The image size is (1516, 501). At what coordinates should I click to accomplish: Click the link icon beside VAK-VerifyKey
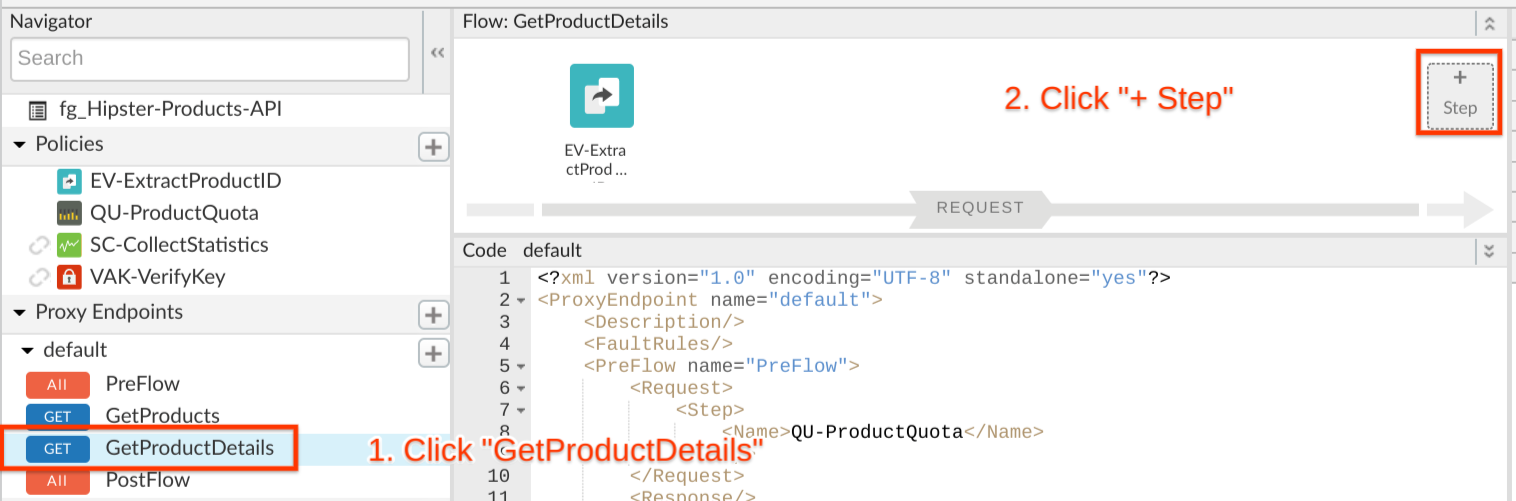[x=39, y=277]
